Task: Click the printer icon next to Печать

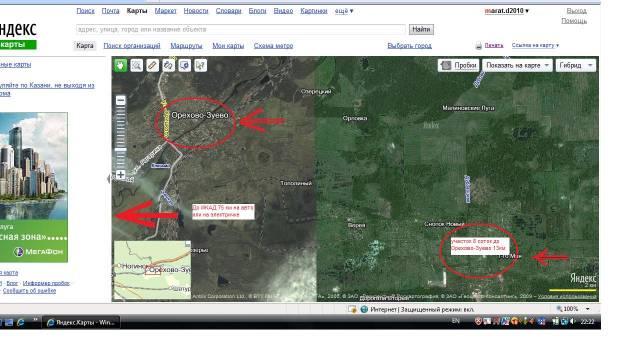Action: point(478,46)
